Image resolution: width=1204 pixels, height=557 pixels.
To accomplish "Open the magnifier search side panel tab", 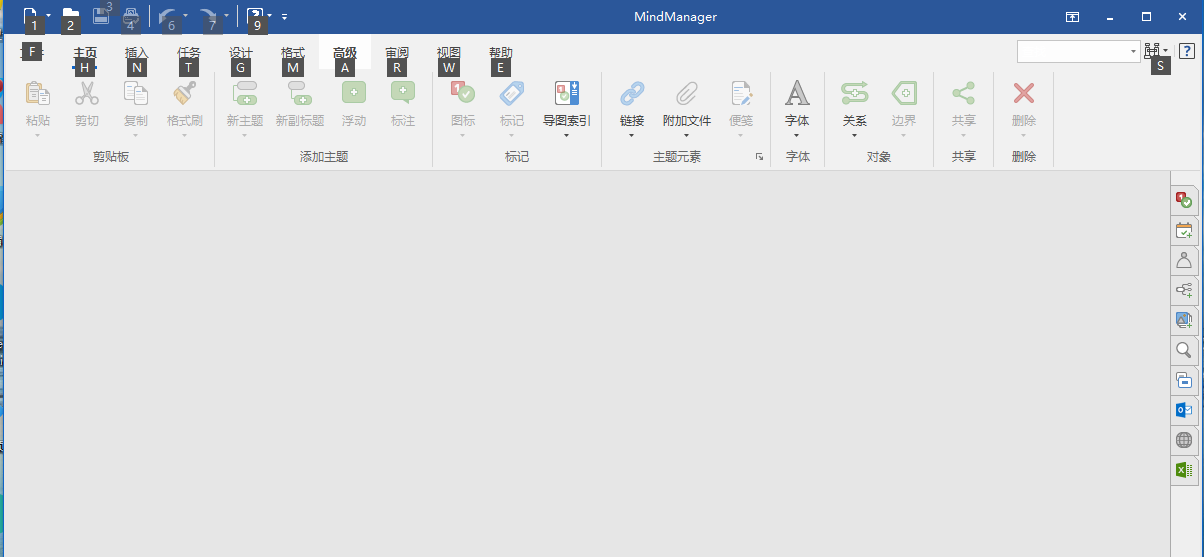I will [x=1184, y=350].
